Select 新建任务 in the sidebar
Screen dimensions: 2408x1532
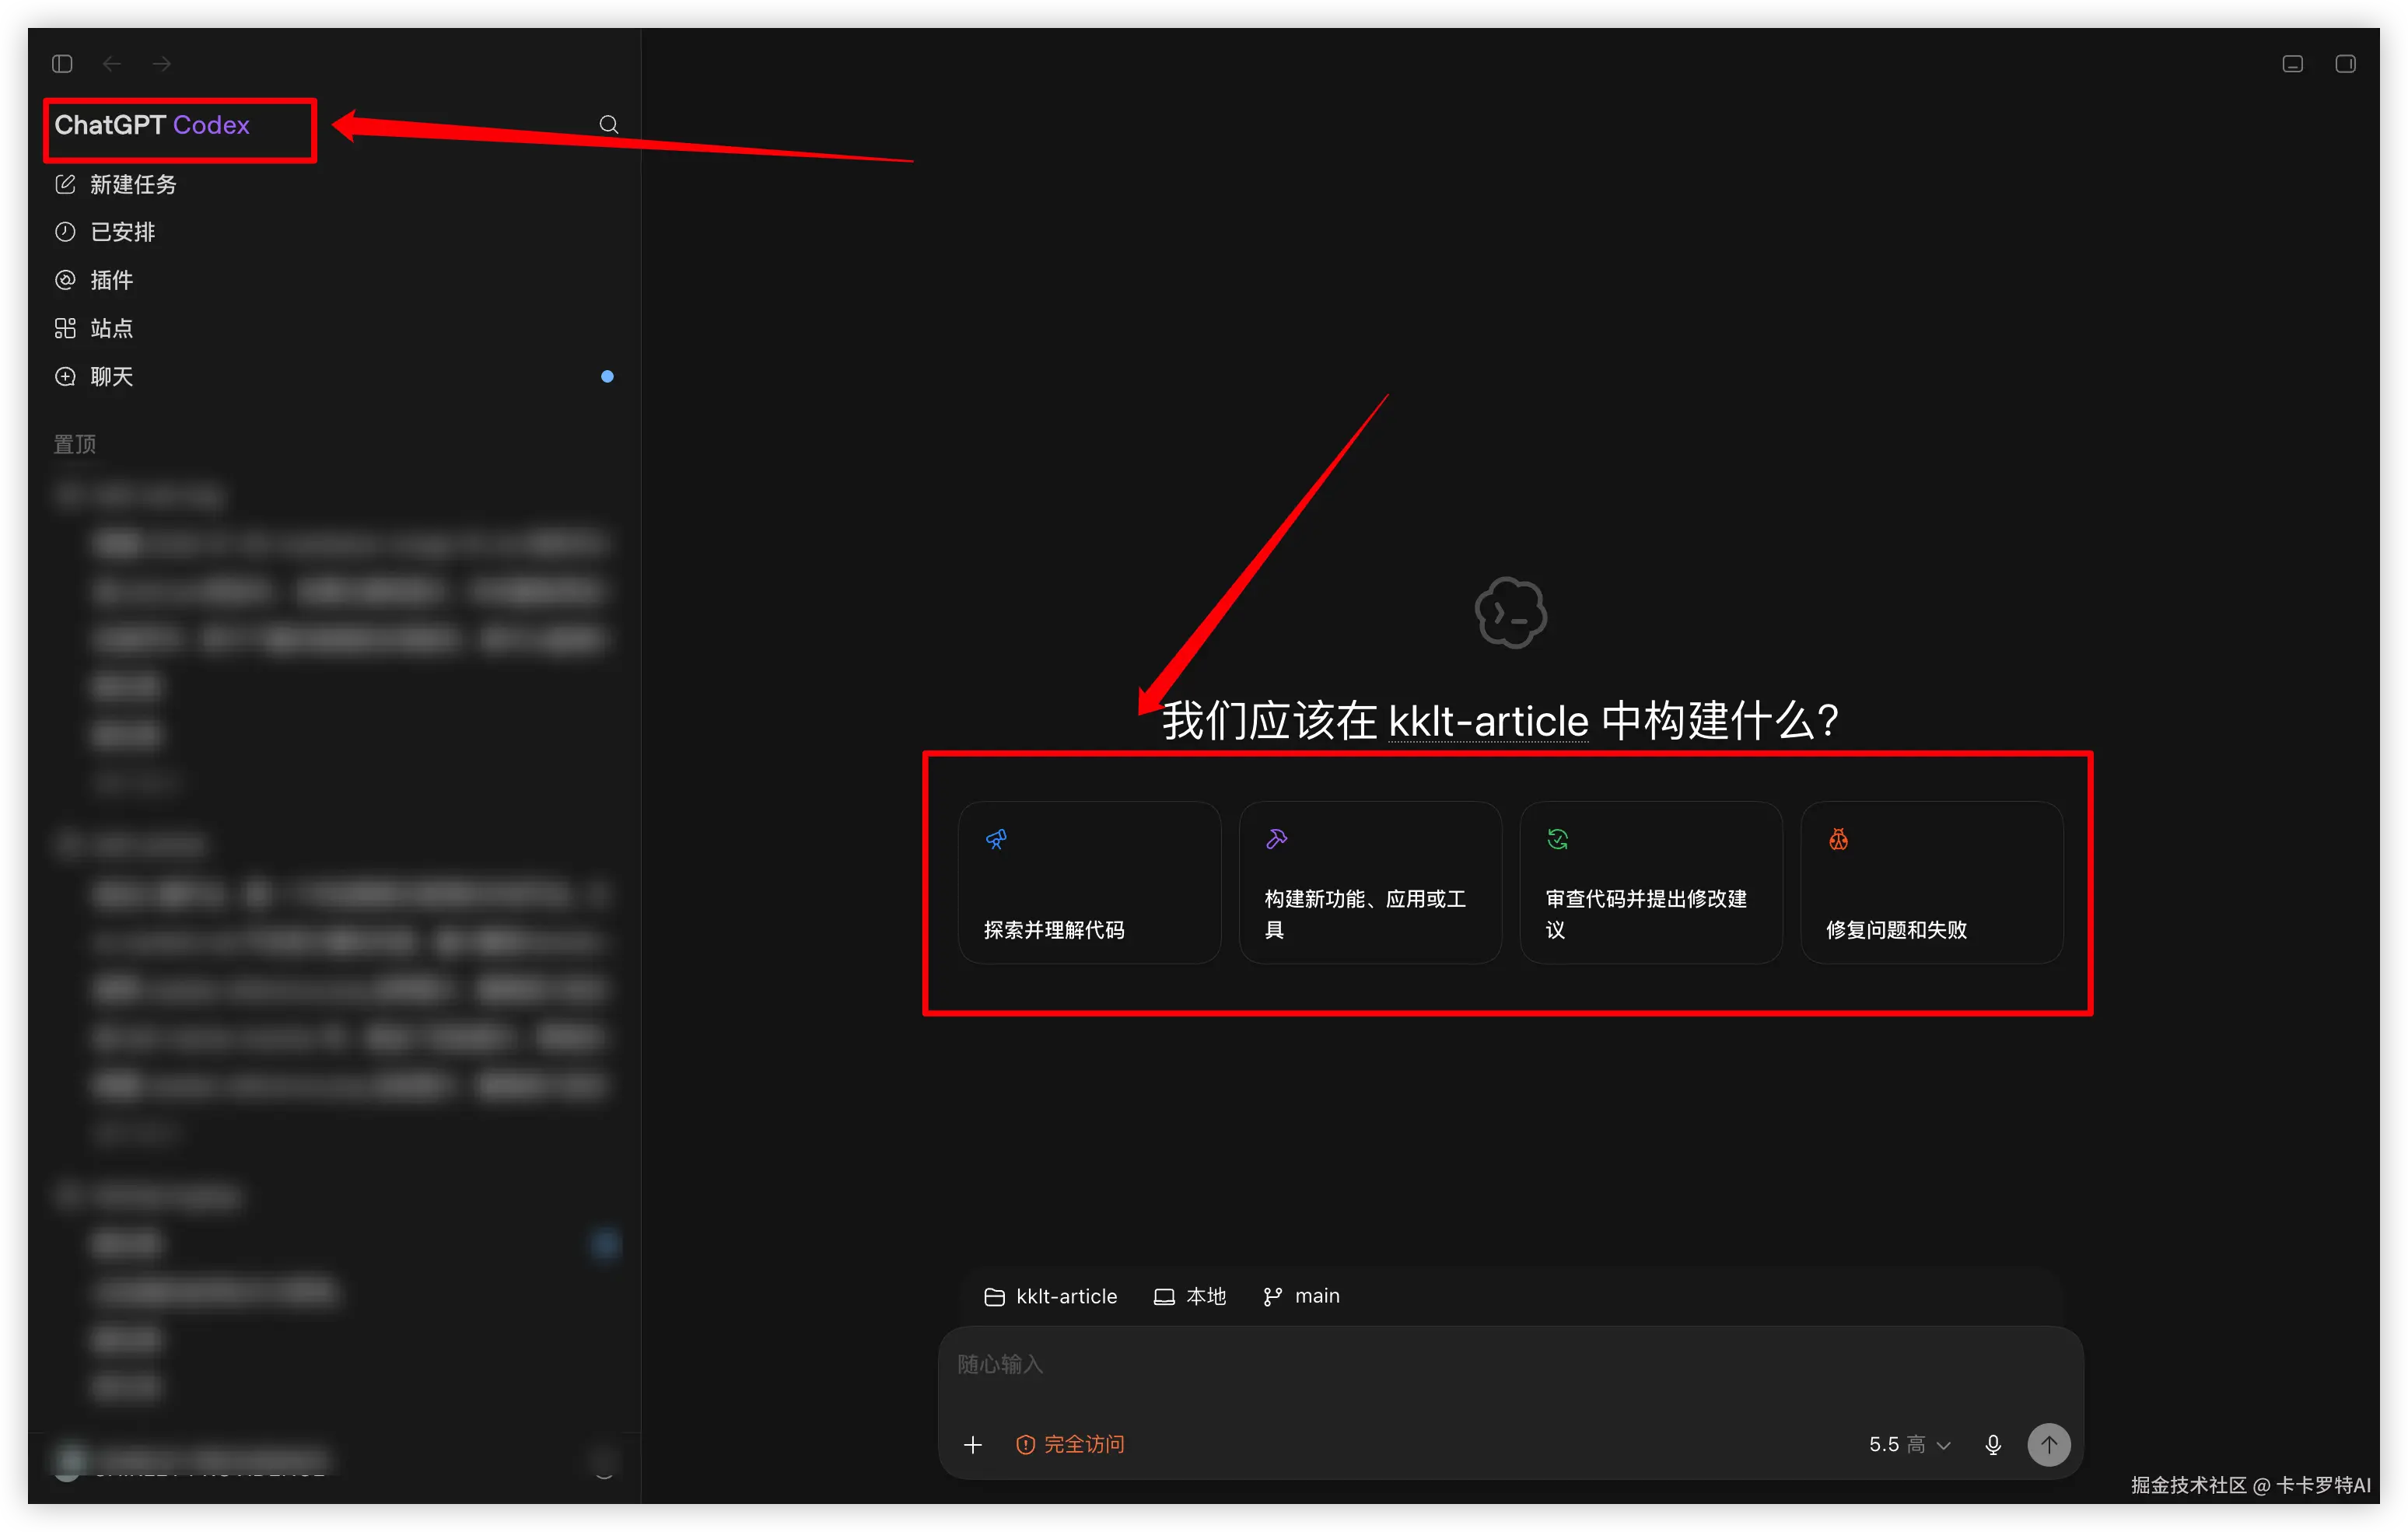(333, 184)
